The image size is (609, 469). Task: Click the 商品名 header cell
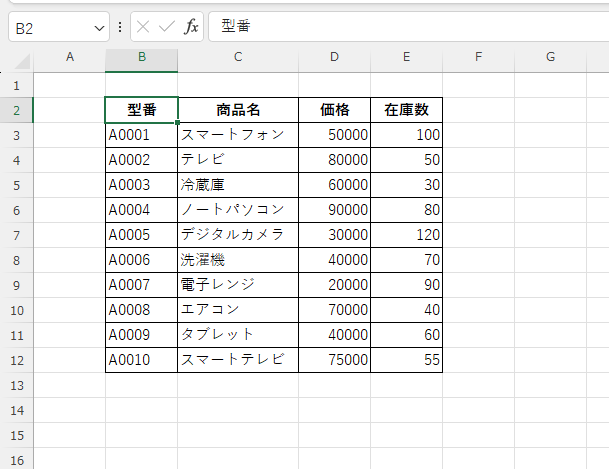pos(238,110)
